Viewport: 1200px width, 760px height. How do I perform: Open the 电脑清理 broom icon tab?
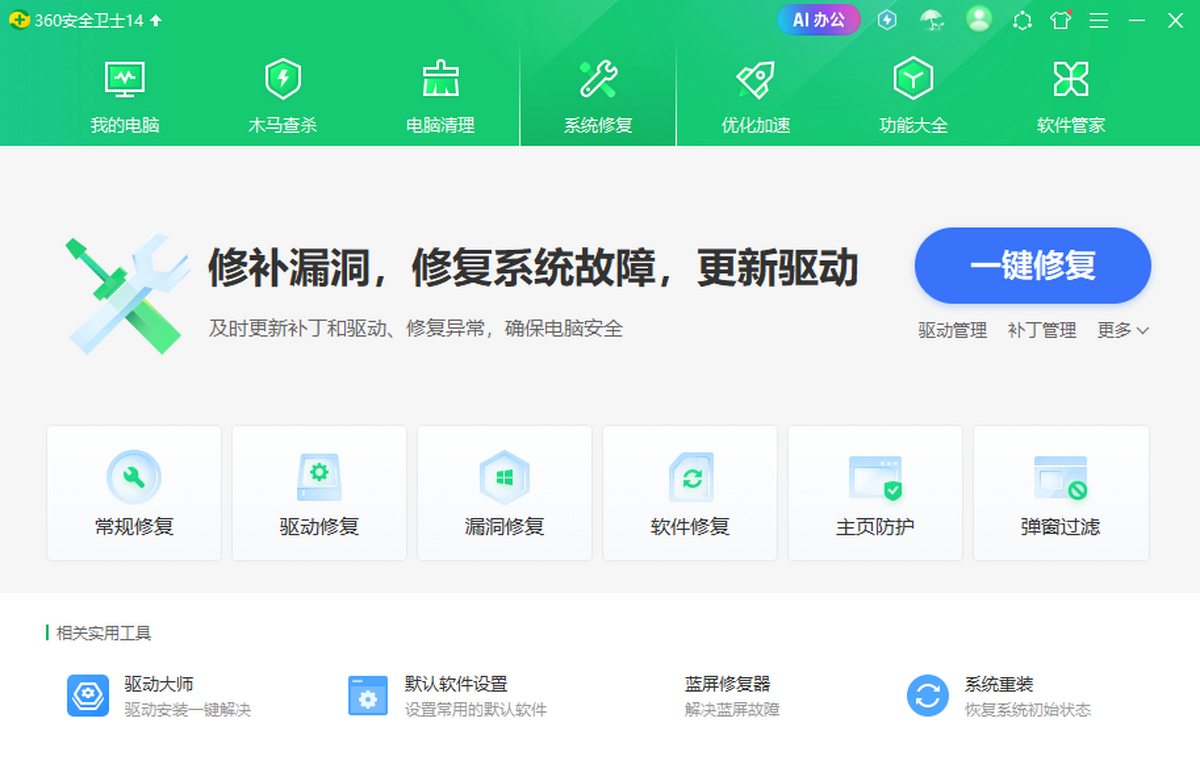[440, 95]
